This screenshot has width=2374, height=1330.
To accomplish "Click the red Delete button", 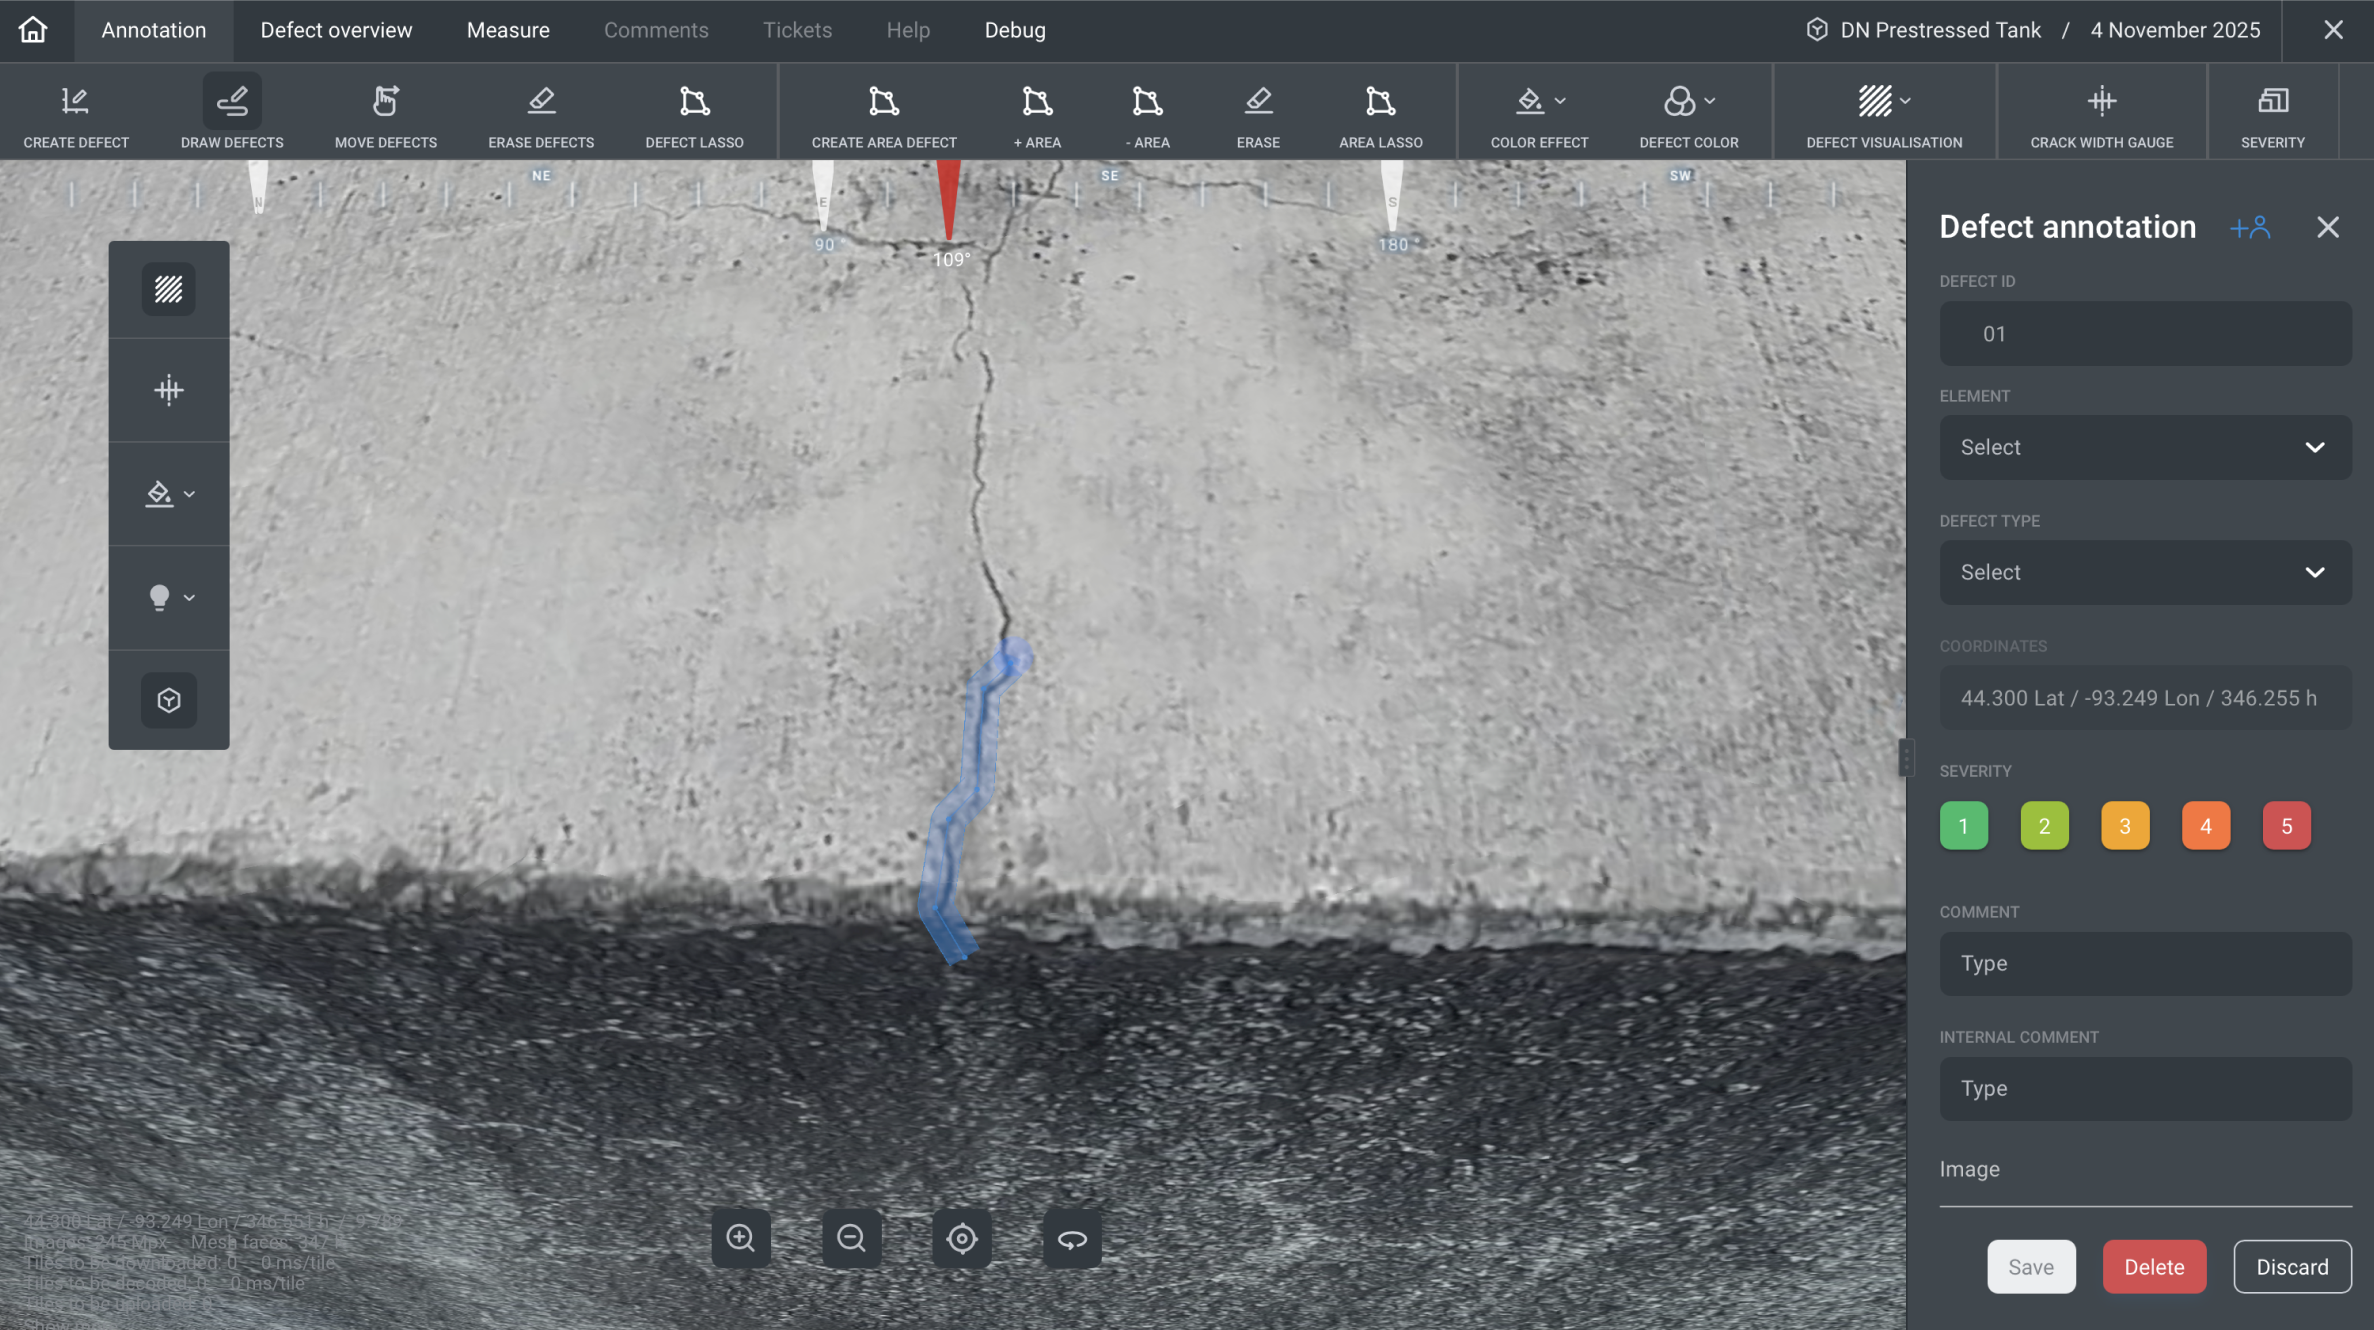I will click(x=2154, y=1267).
